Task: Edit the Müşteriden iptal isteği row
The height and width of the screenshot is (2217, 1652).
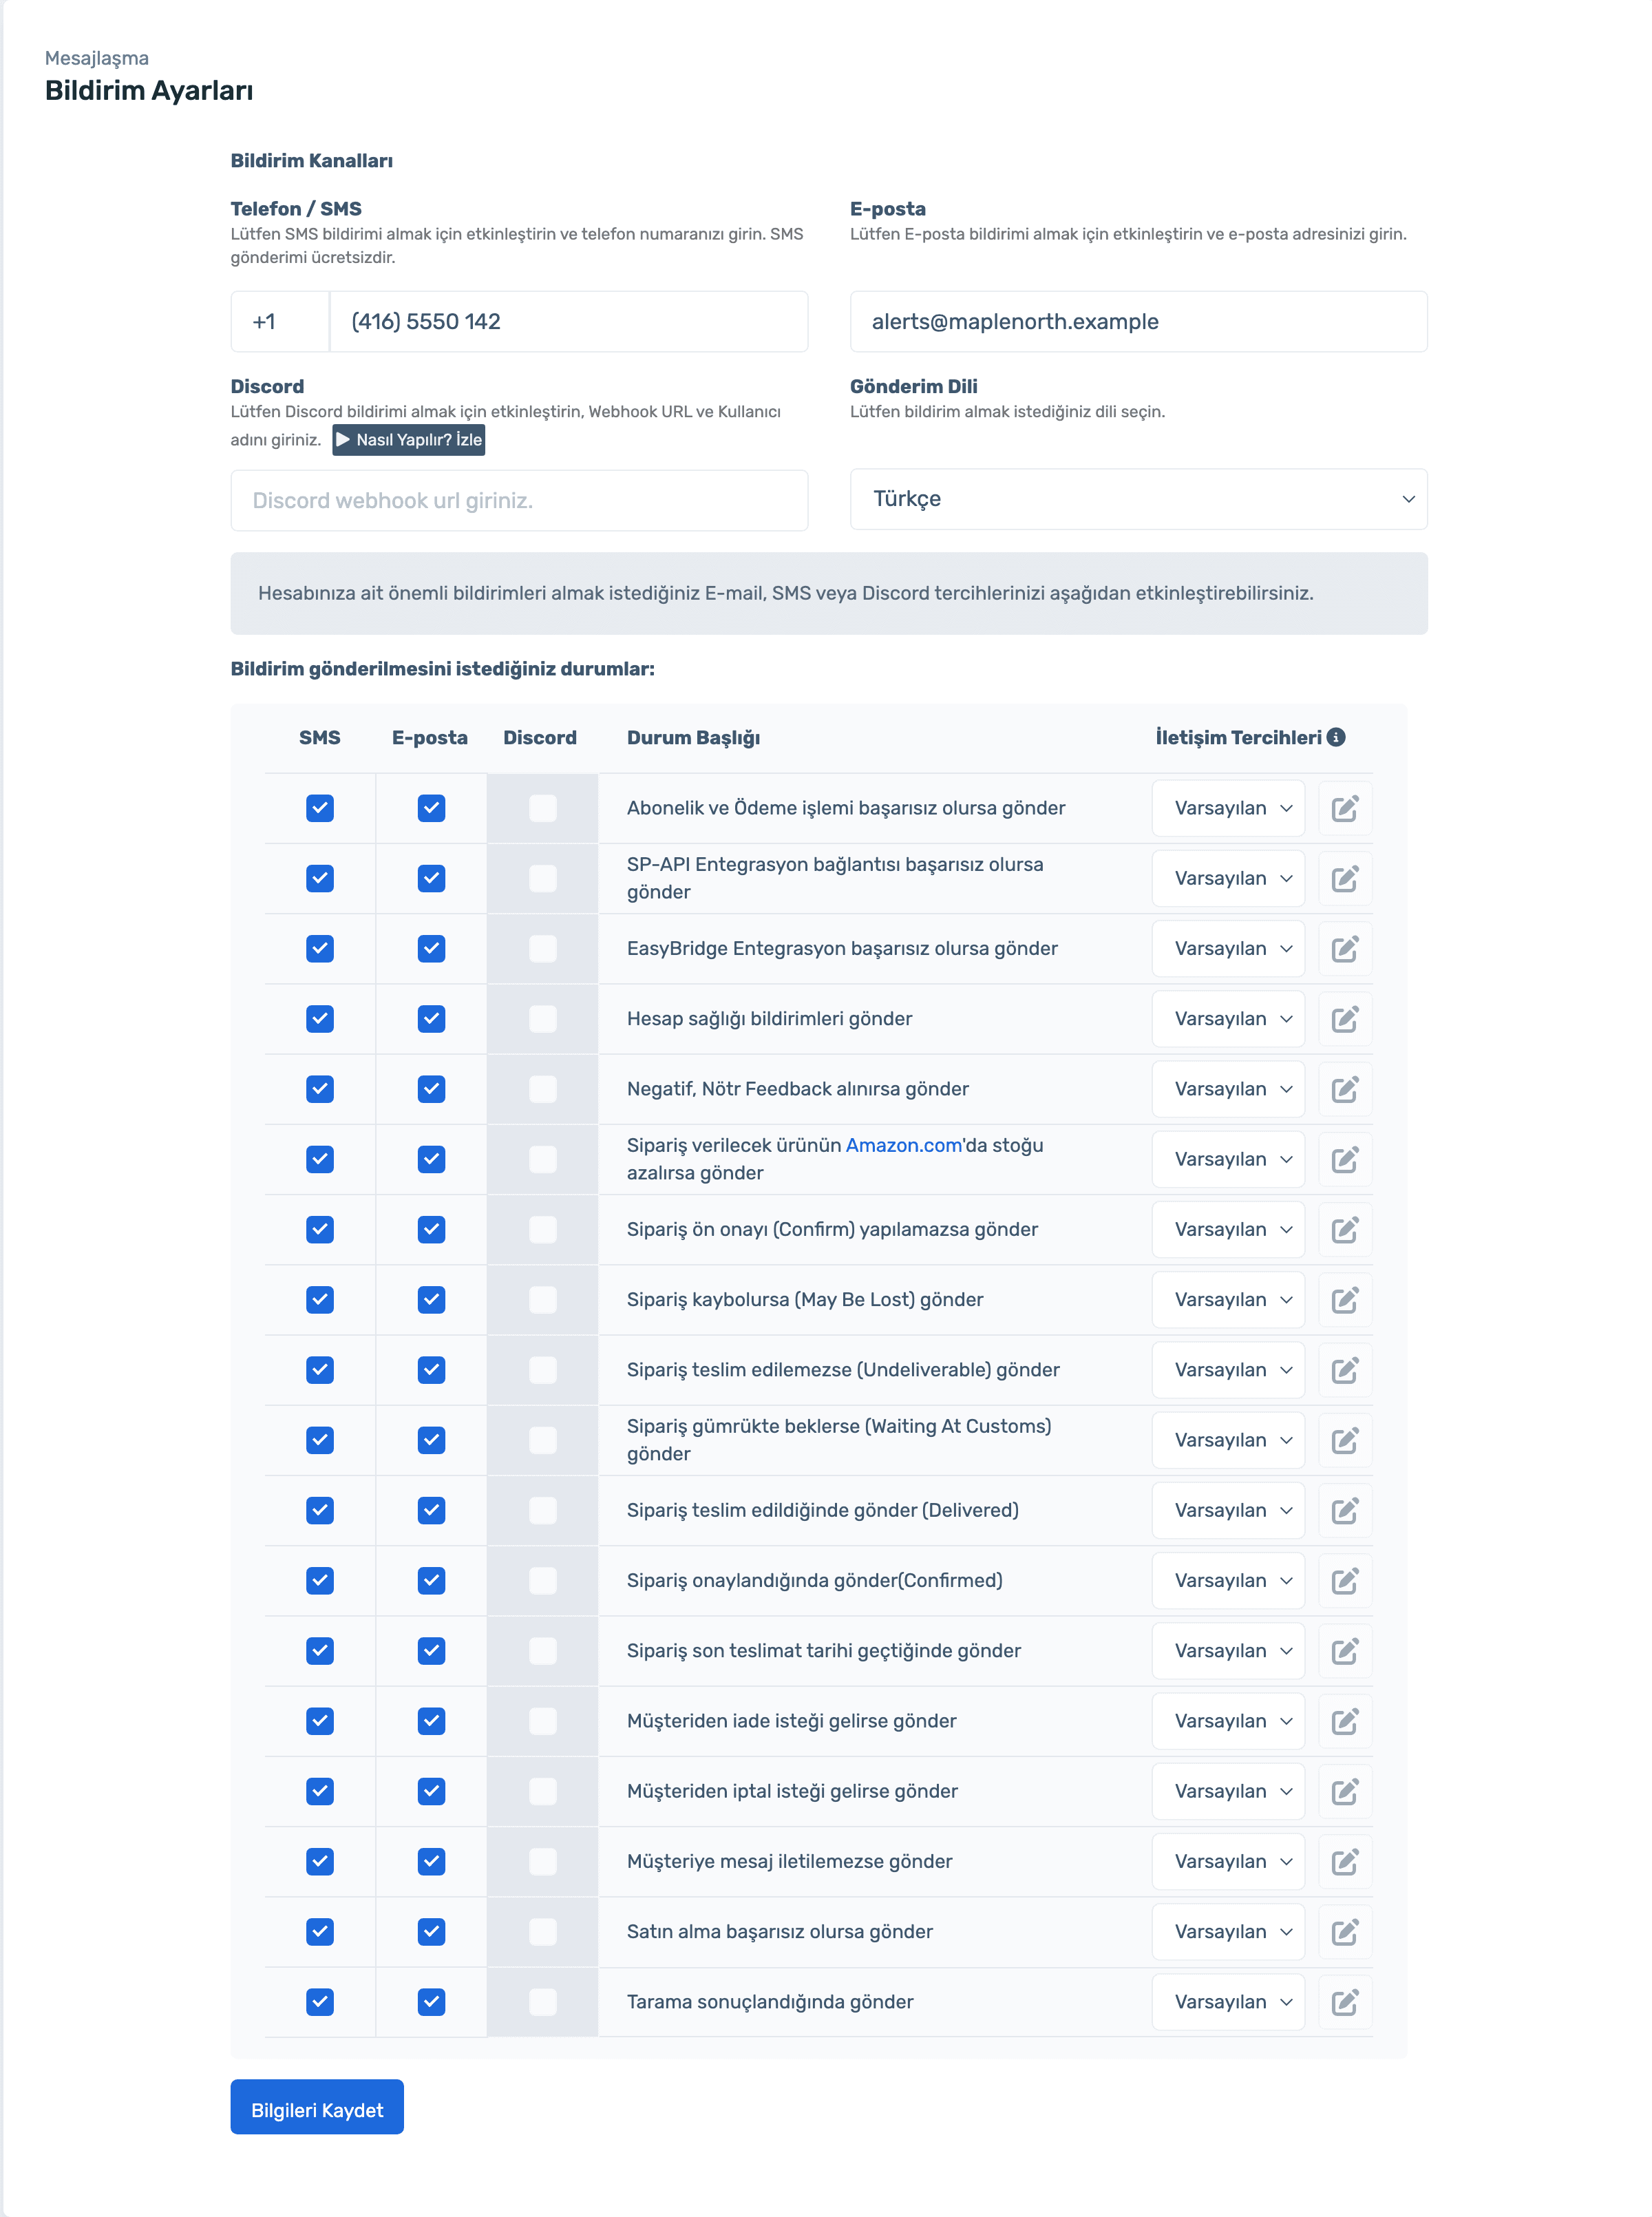Action: [1344, 1791]
